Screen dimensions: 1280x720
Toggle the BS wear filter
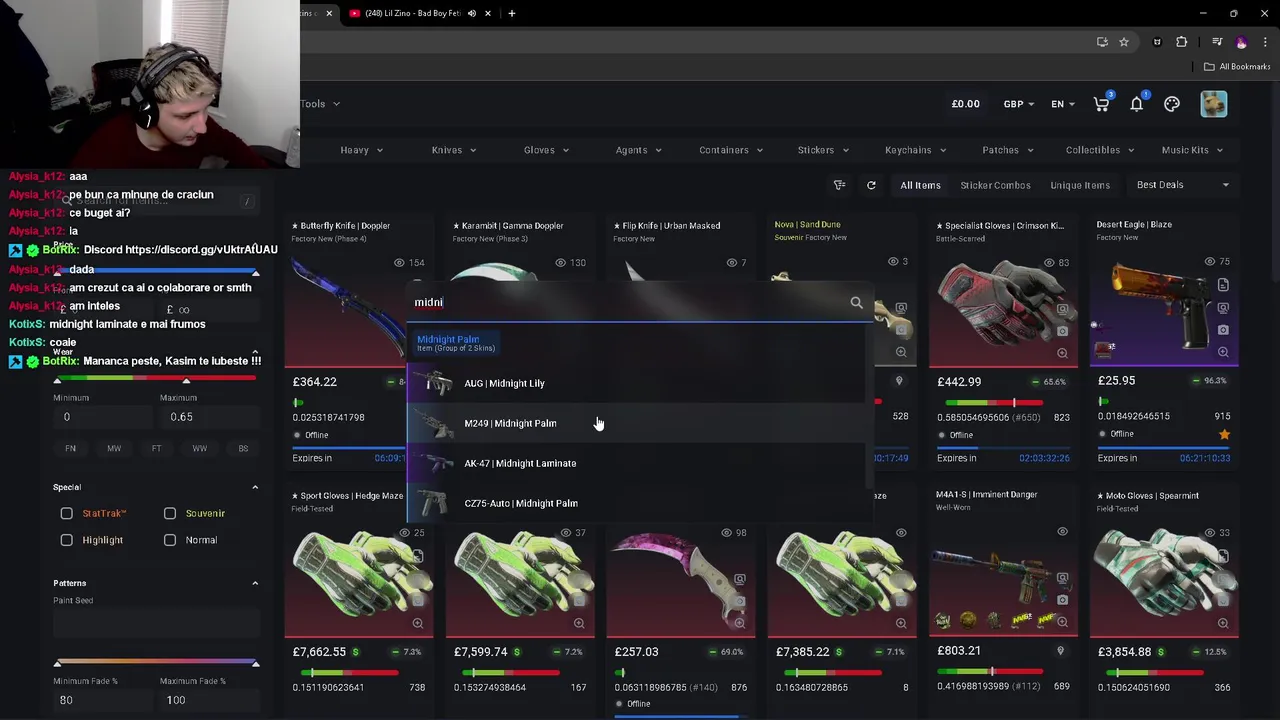coord(243,449)
